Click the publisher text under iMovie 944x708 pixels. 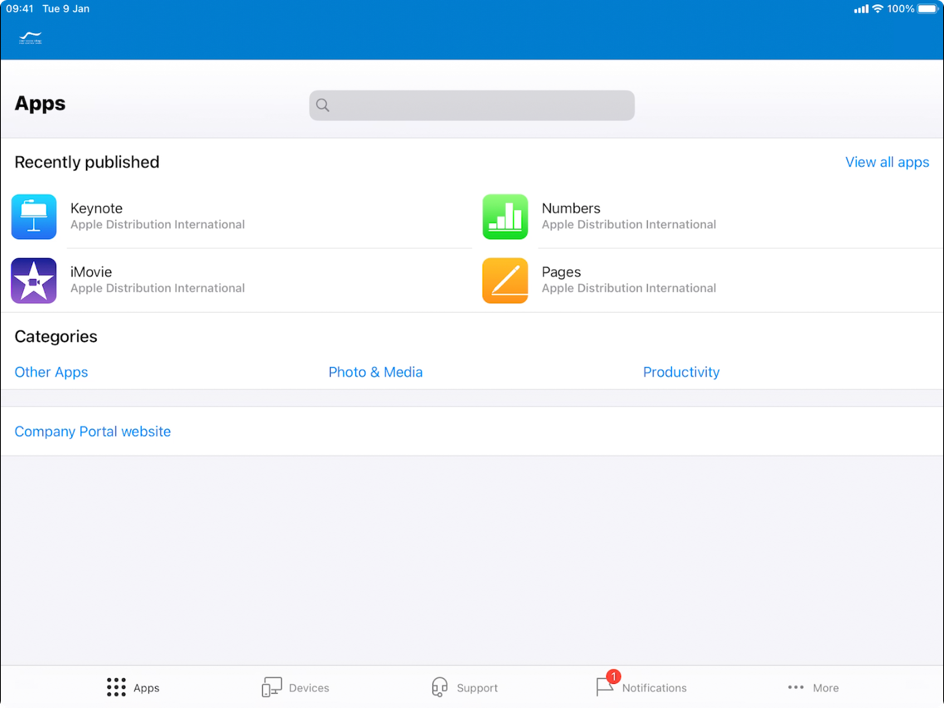tap(157, 288)
